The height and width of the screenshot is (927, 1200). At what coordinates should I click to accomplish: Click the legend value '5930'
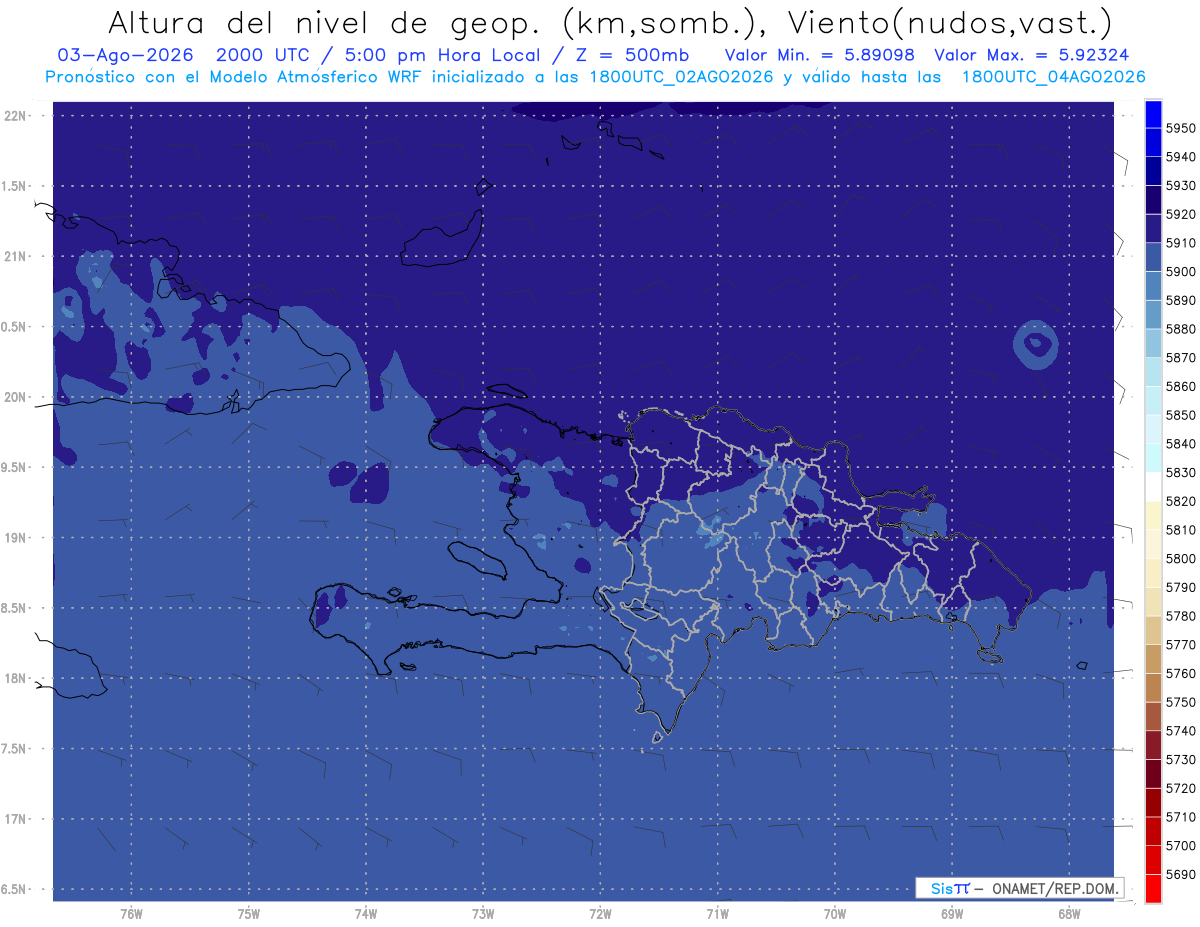click(1180, 186)
